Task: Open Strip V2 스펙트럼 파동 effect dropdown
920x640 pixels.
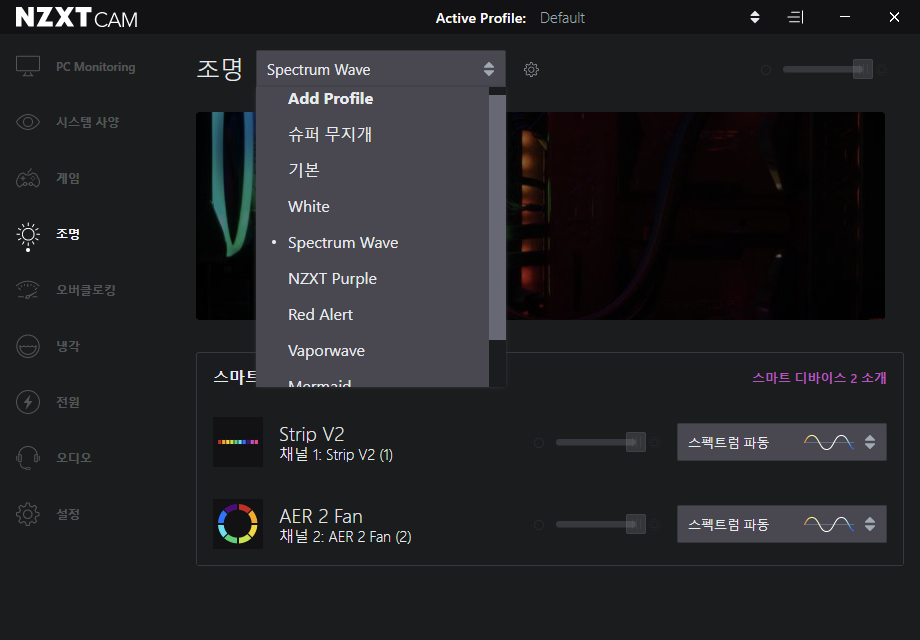Action: pos(782,442)
